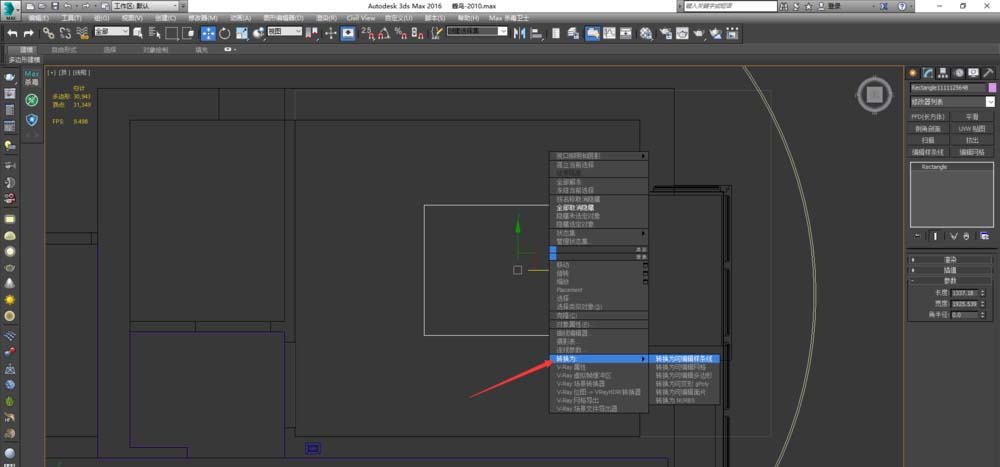The height and width of the screenshot is (467, 1000).
Task: Click the Undo arrow in the toolbar
Action: click(x=13, y=33)
